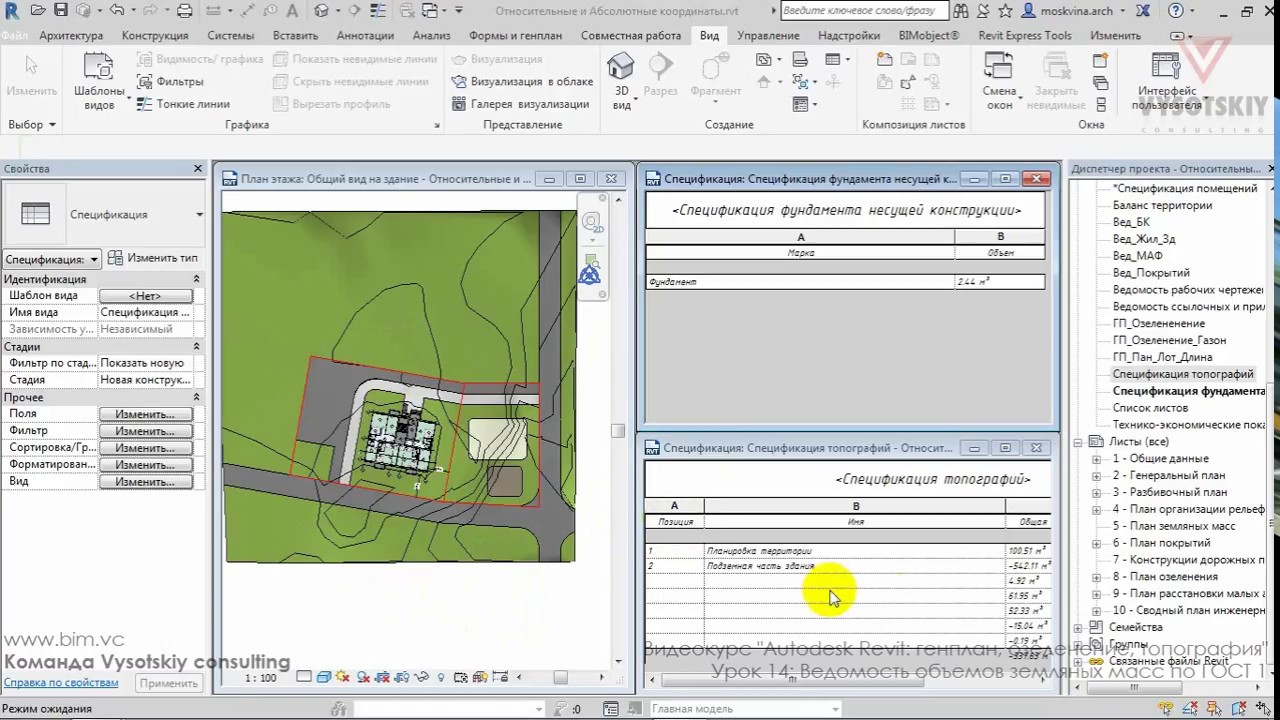This screenshot has height=720, width=1280.
Task: Click Изменить button for Сортировка/Группирование
Action: pos(145,448)
